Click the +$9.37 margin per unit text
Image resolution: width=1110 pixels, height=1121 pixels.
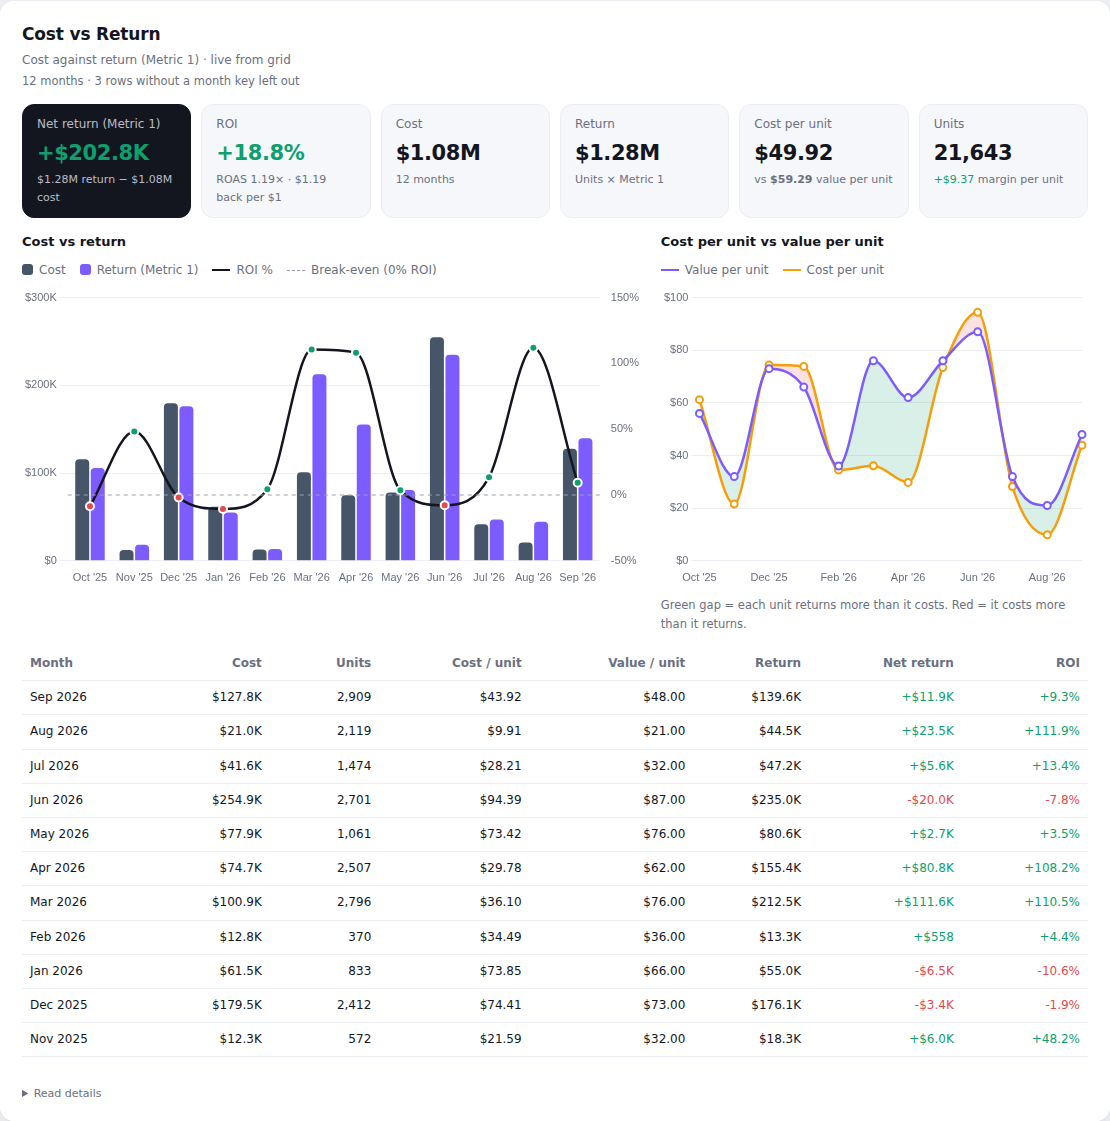pos(998,179)
